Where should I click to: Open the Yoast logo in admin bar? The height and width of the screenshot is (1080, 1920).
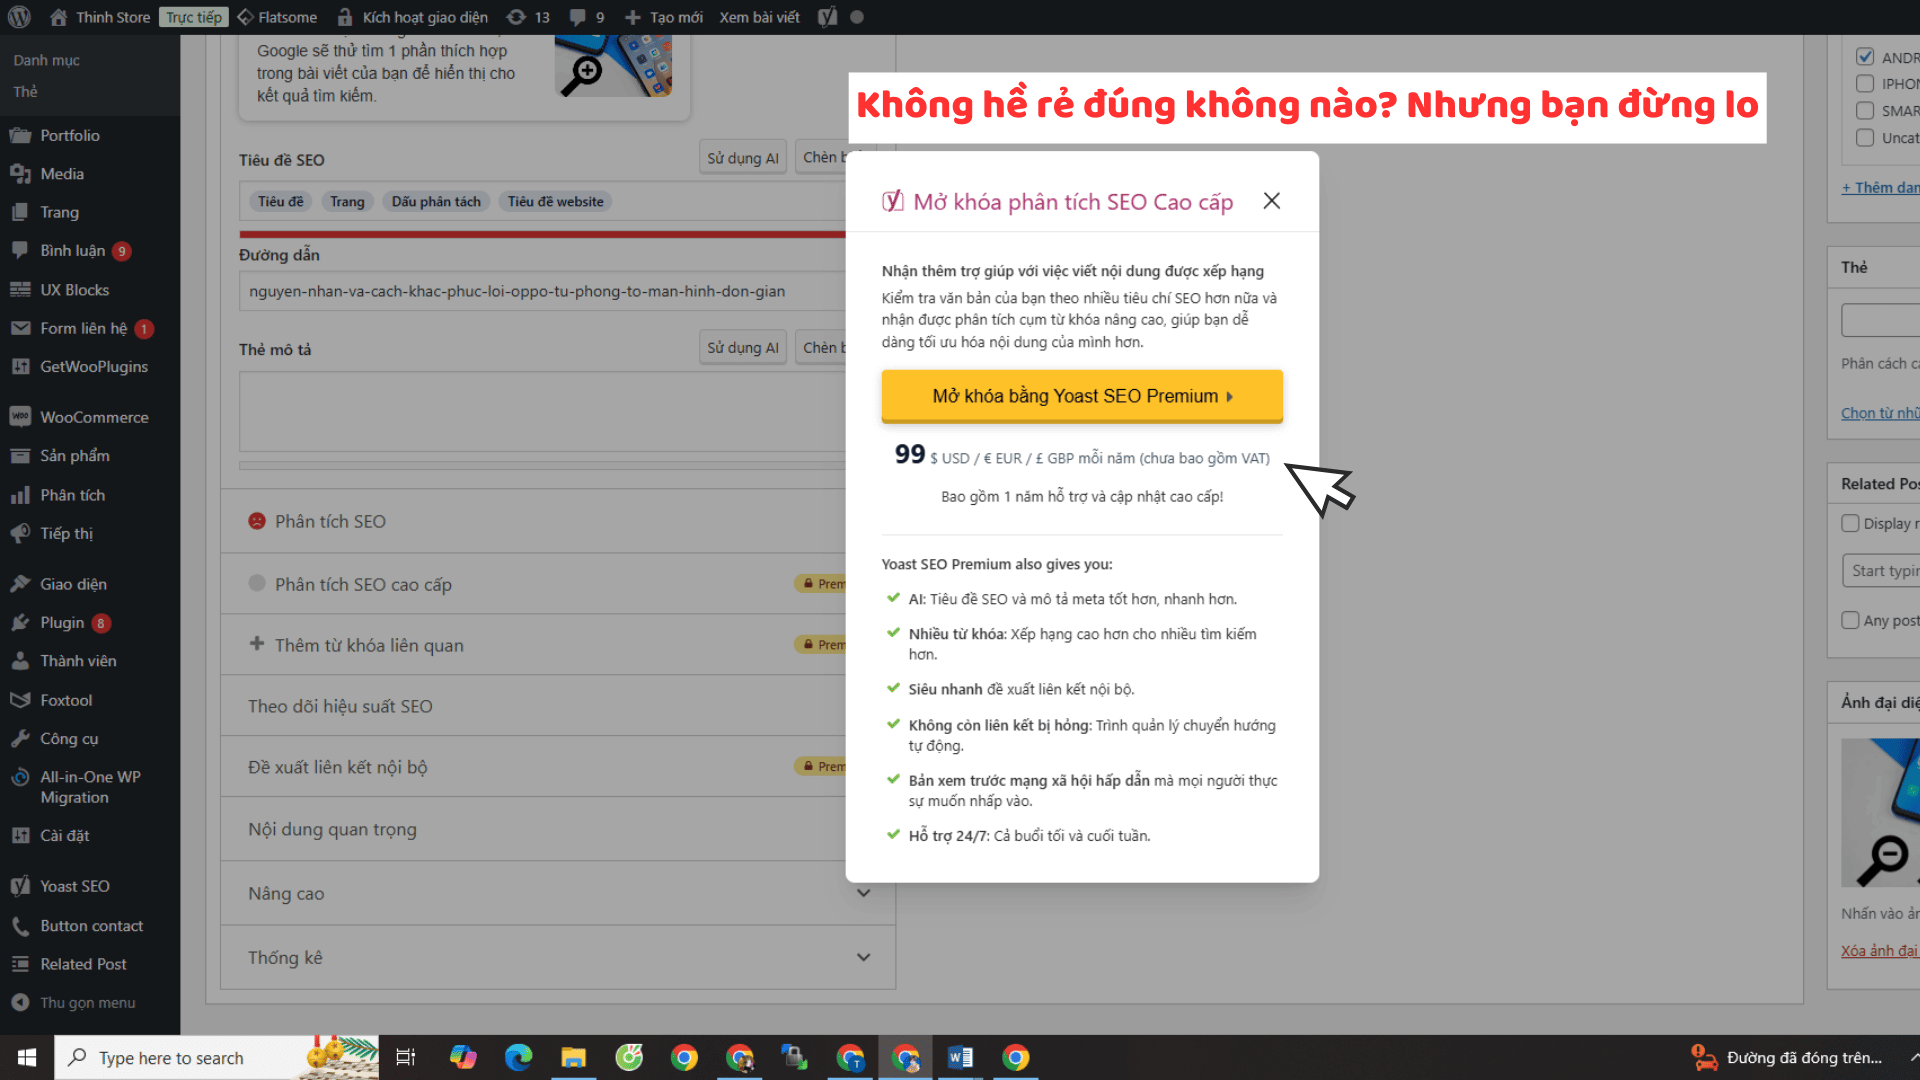point(827,16)
